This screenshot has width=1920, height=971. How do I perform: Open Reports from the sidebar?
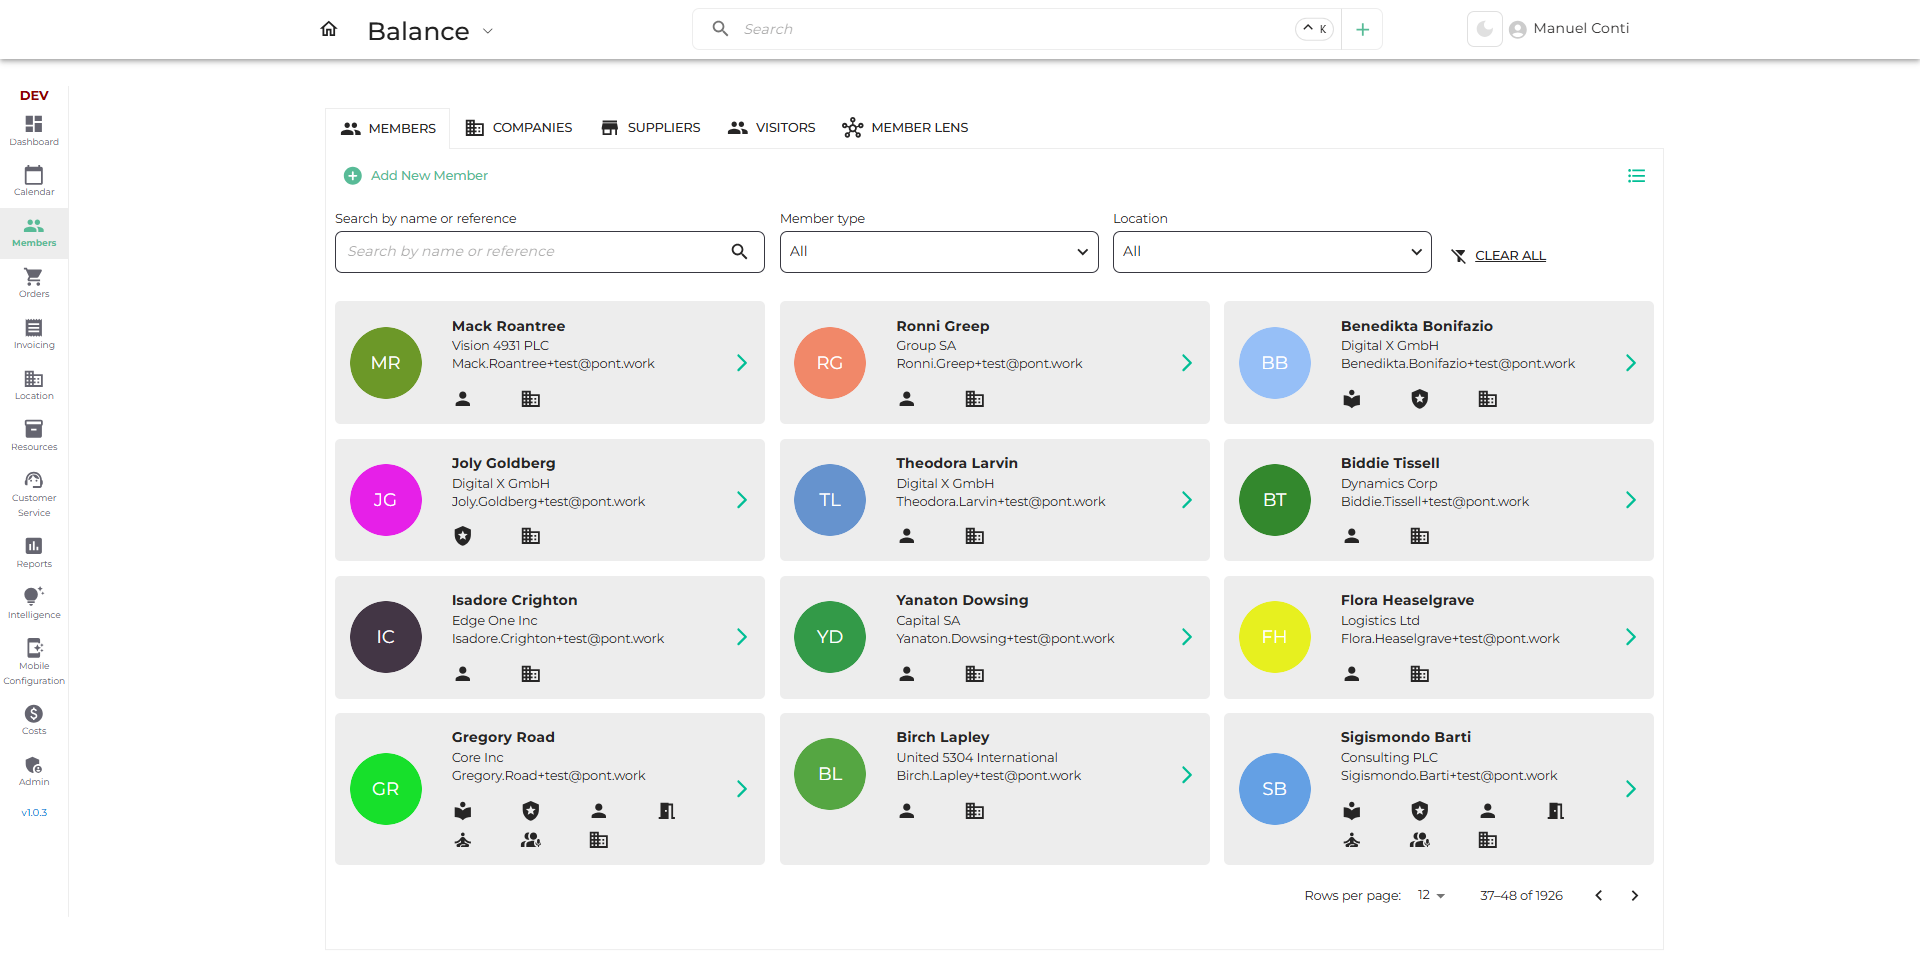[34, 552]
